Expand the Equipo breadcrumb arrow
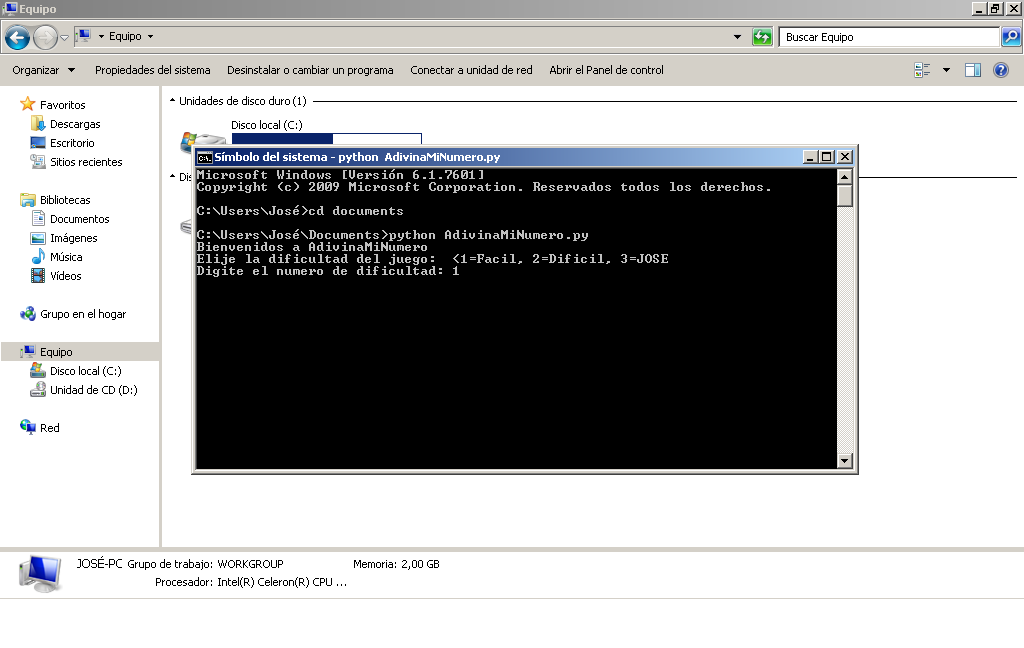Screen dimensions: 1024x648 pos(150,37)
